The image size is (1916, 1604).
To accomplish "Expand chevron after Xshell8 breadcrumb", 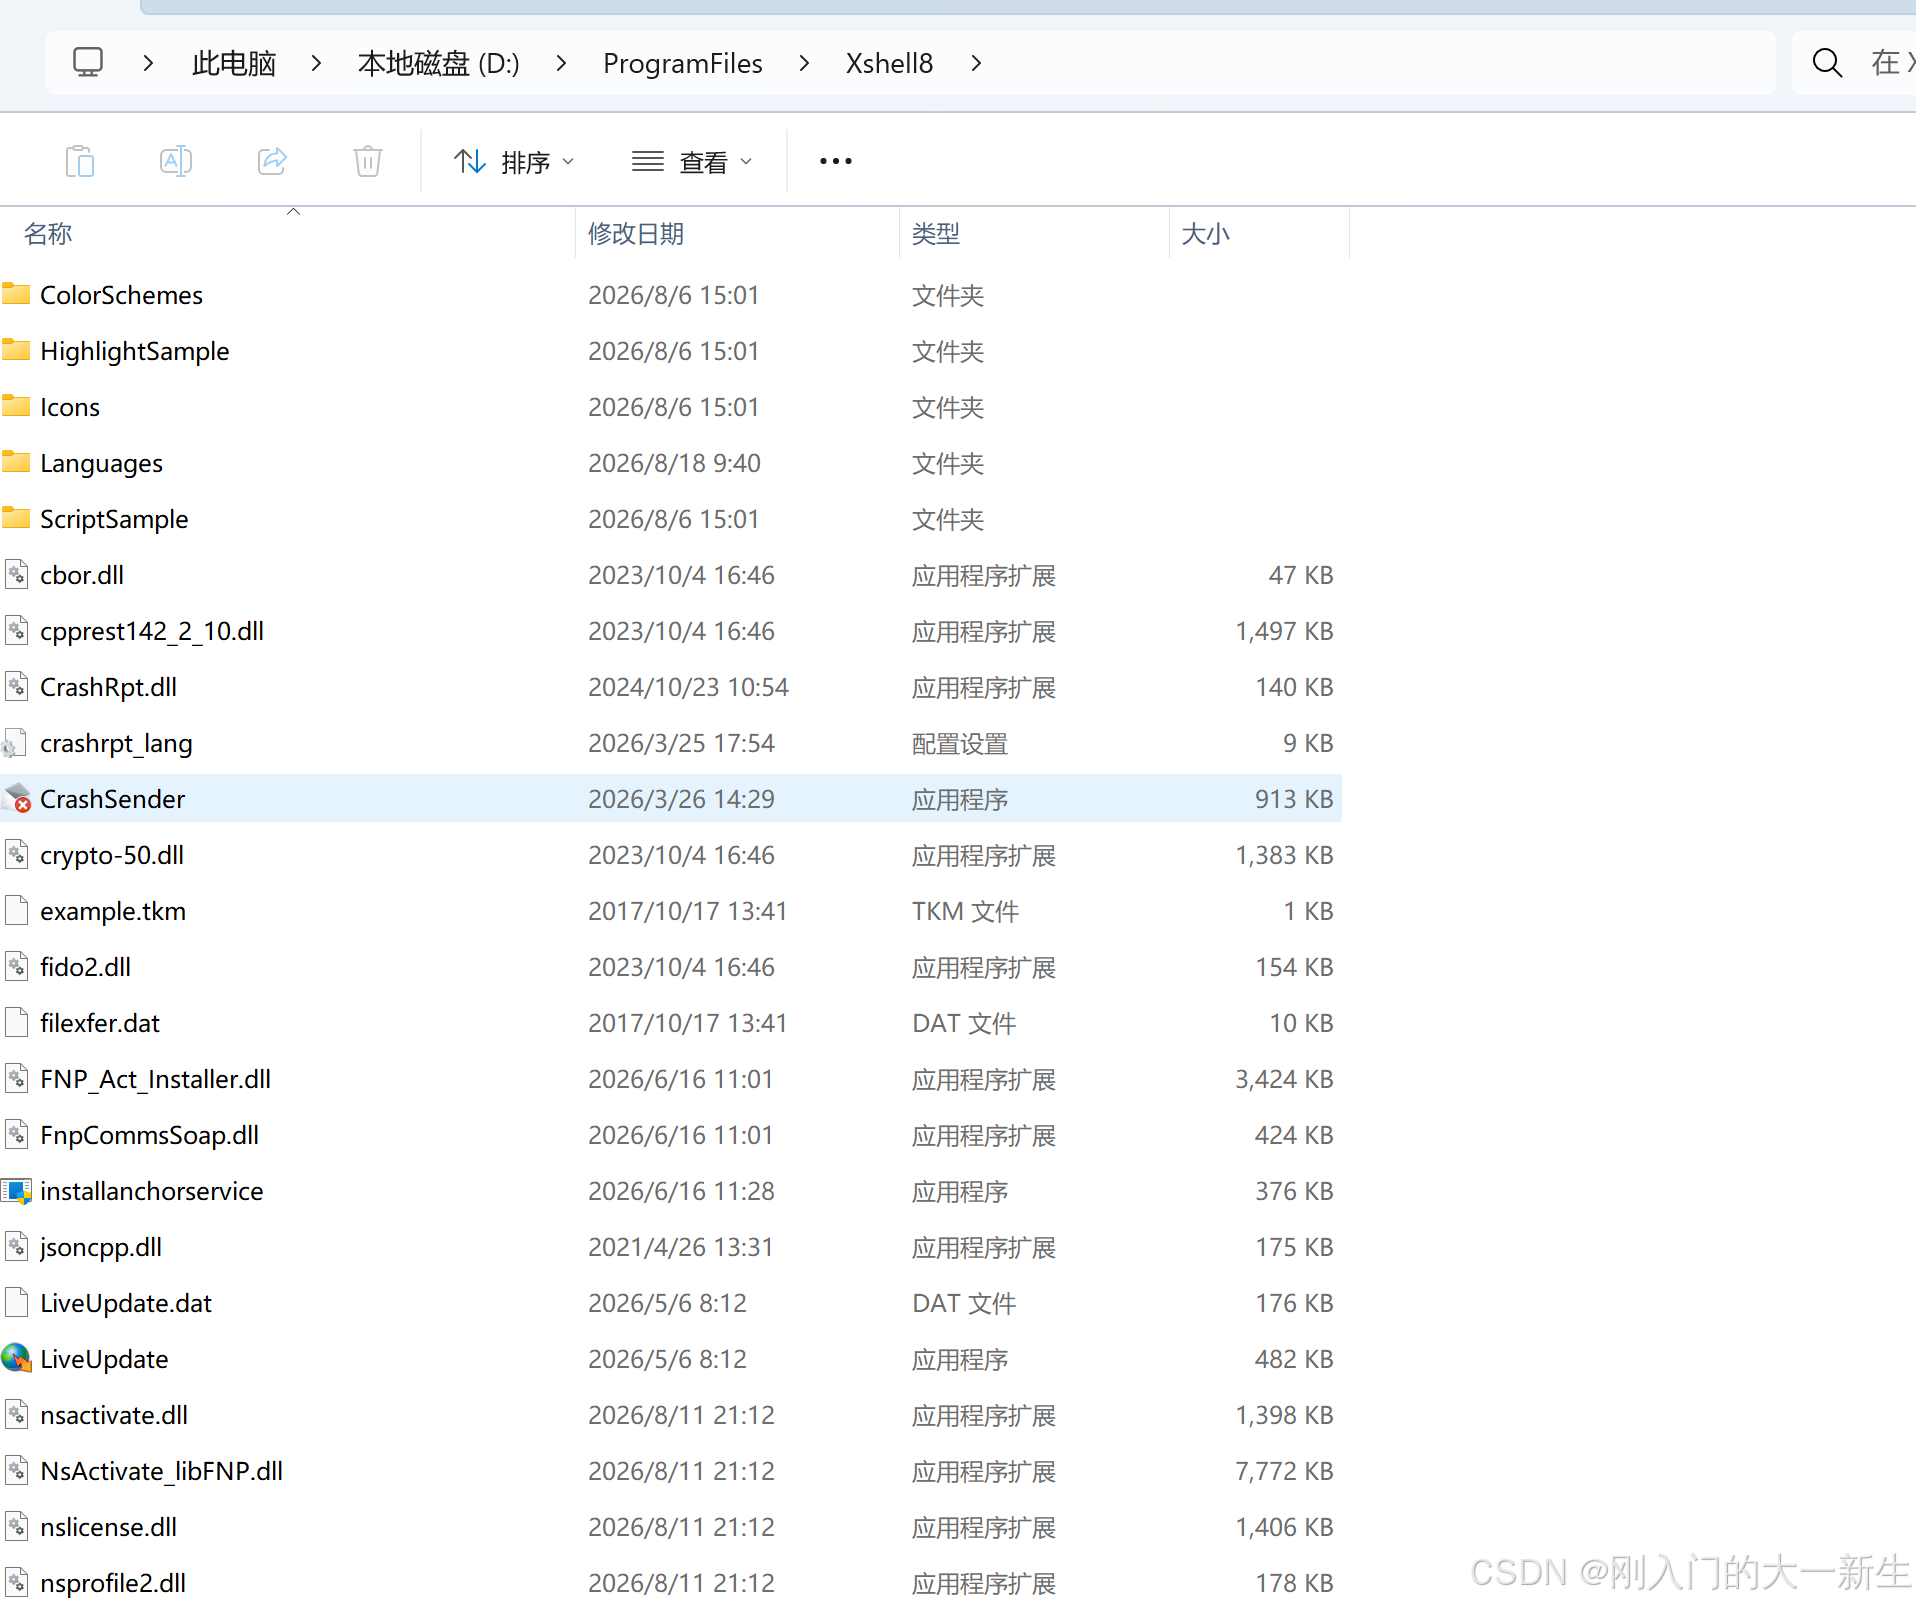I will pos(976,63).
